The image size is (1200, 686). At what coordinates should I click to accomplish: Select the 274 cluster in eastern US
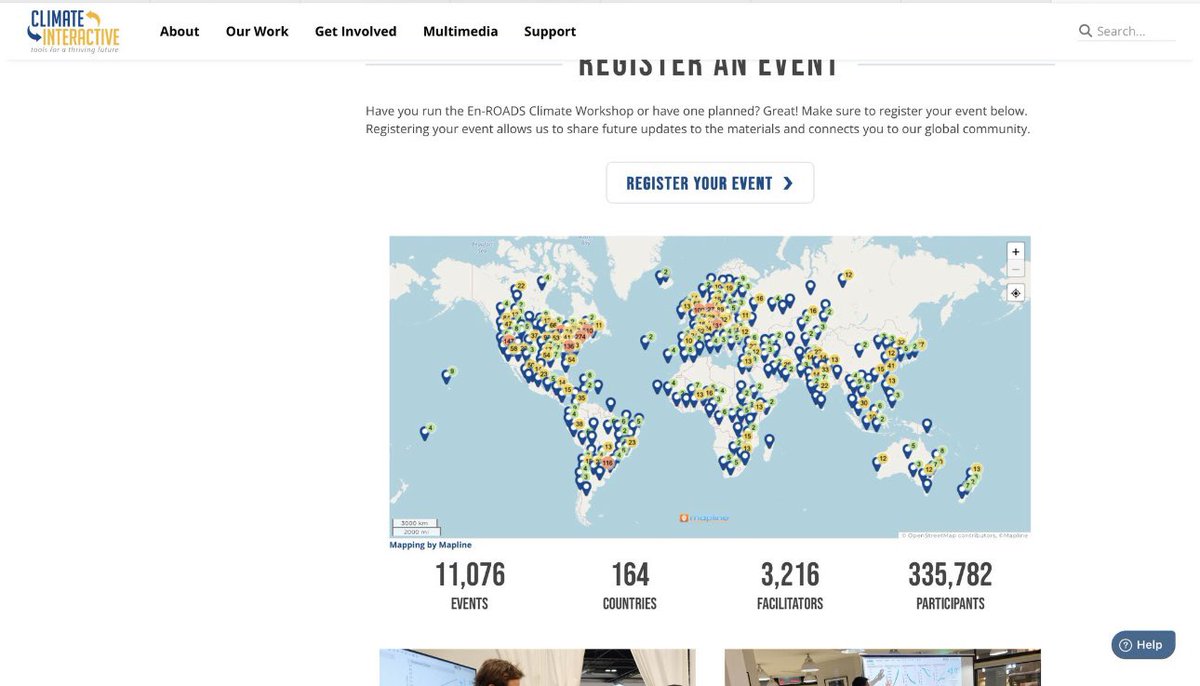580,336
